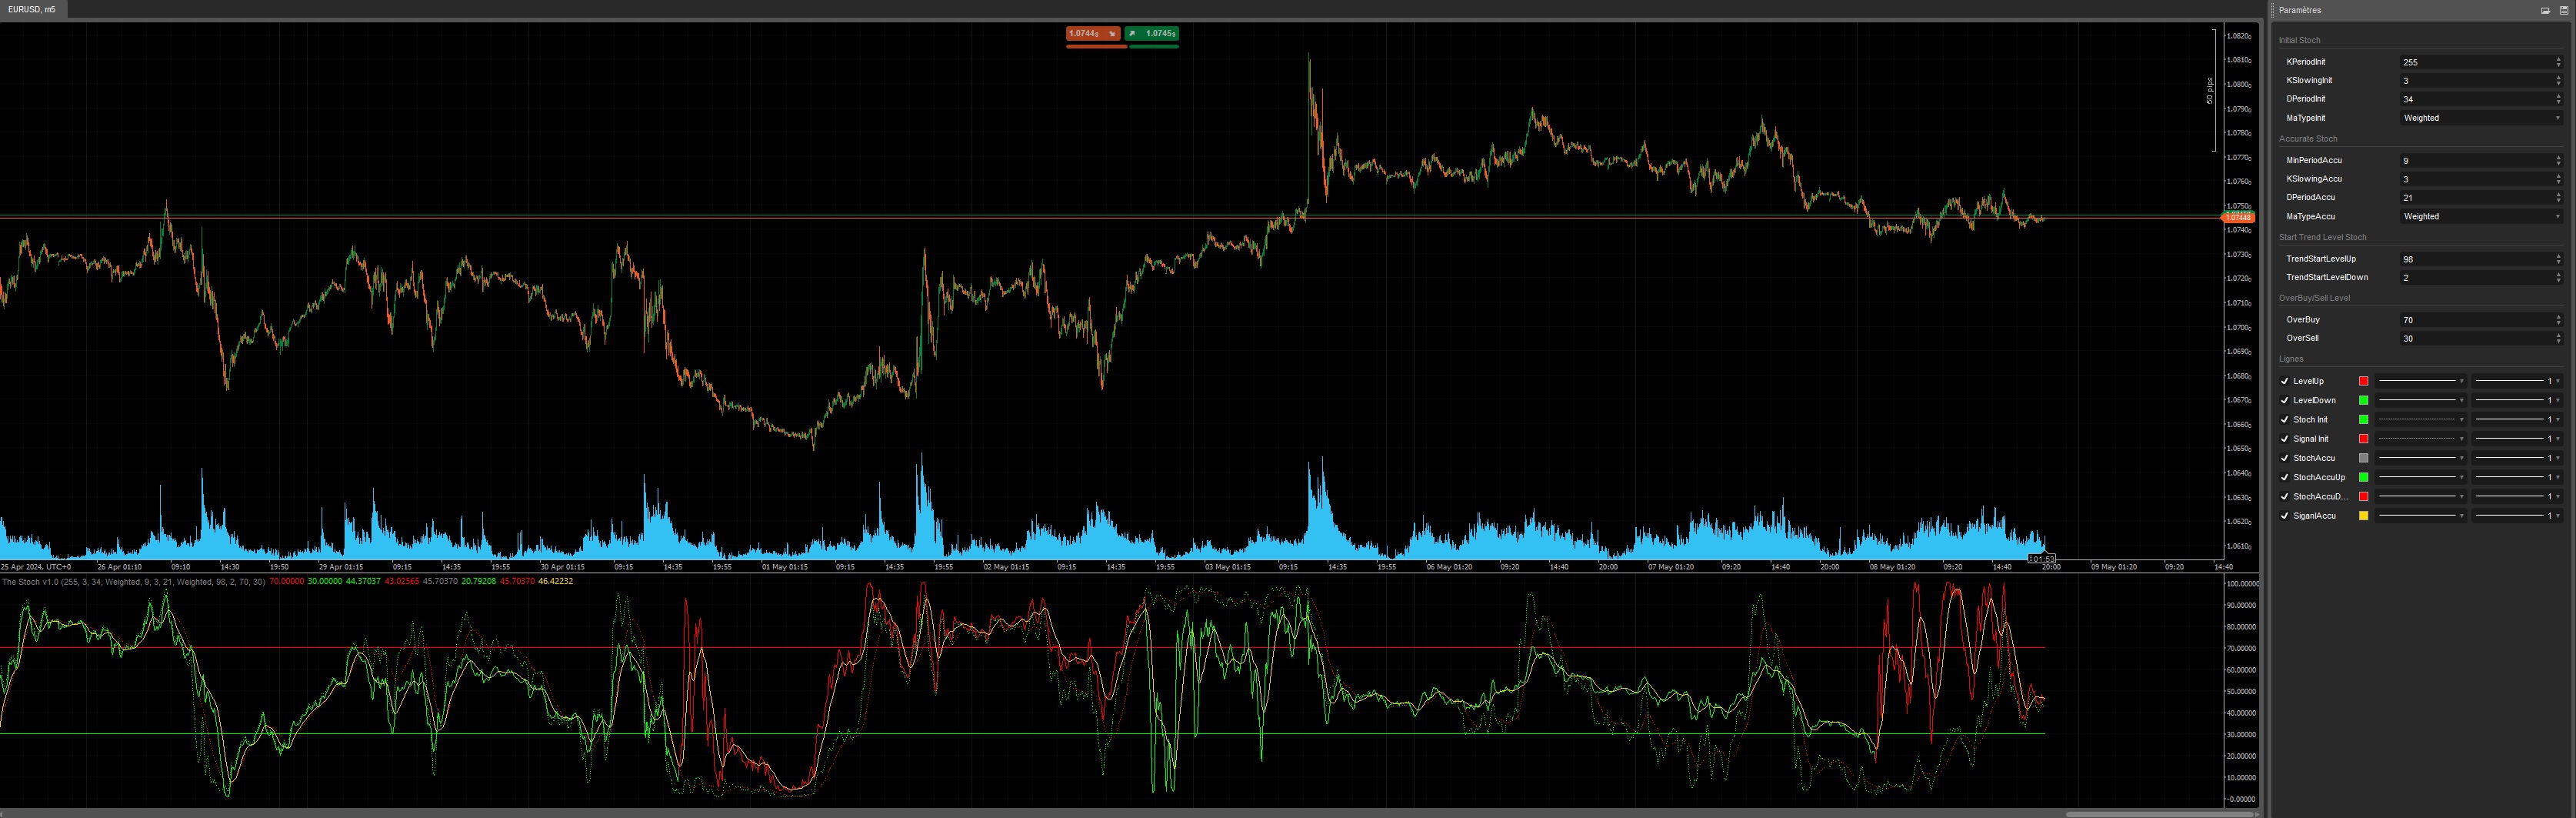The image size is (2576, 818).
Task: Click the StochAccuUp green color swatch
Action: pos(2364,477)
